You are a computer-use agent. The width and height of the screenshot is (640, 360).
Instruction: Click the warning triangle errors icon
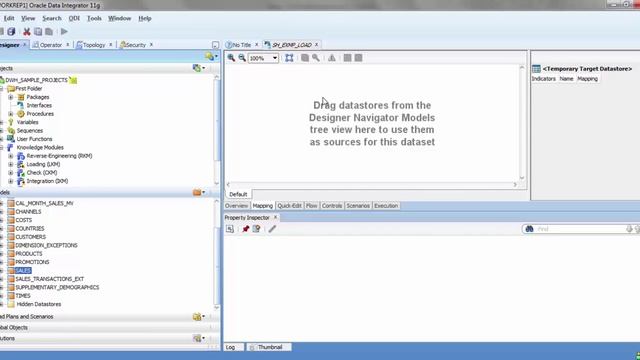(x=332, y=58)
